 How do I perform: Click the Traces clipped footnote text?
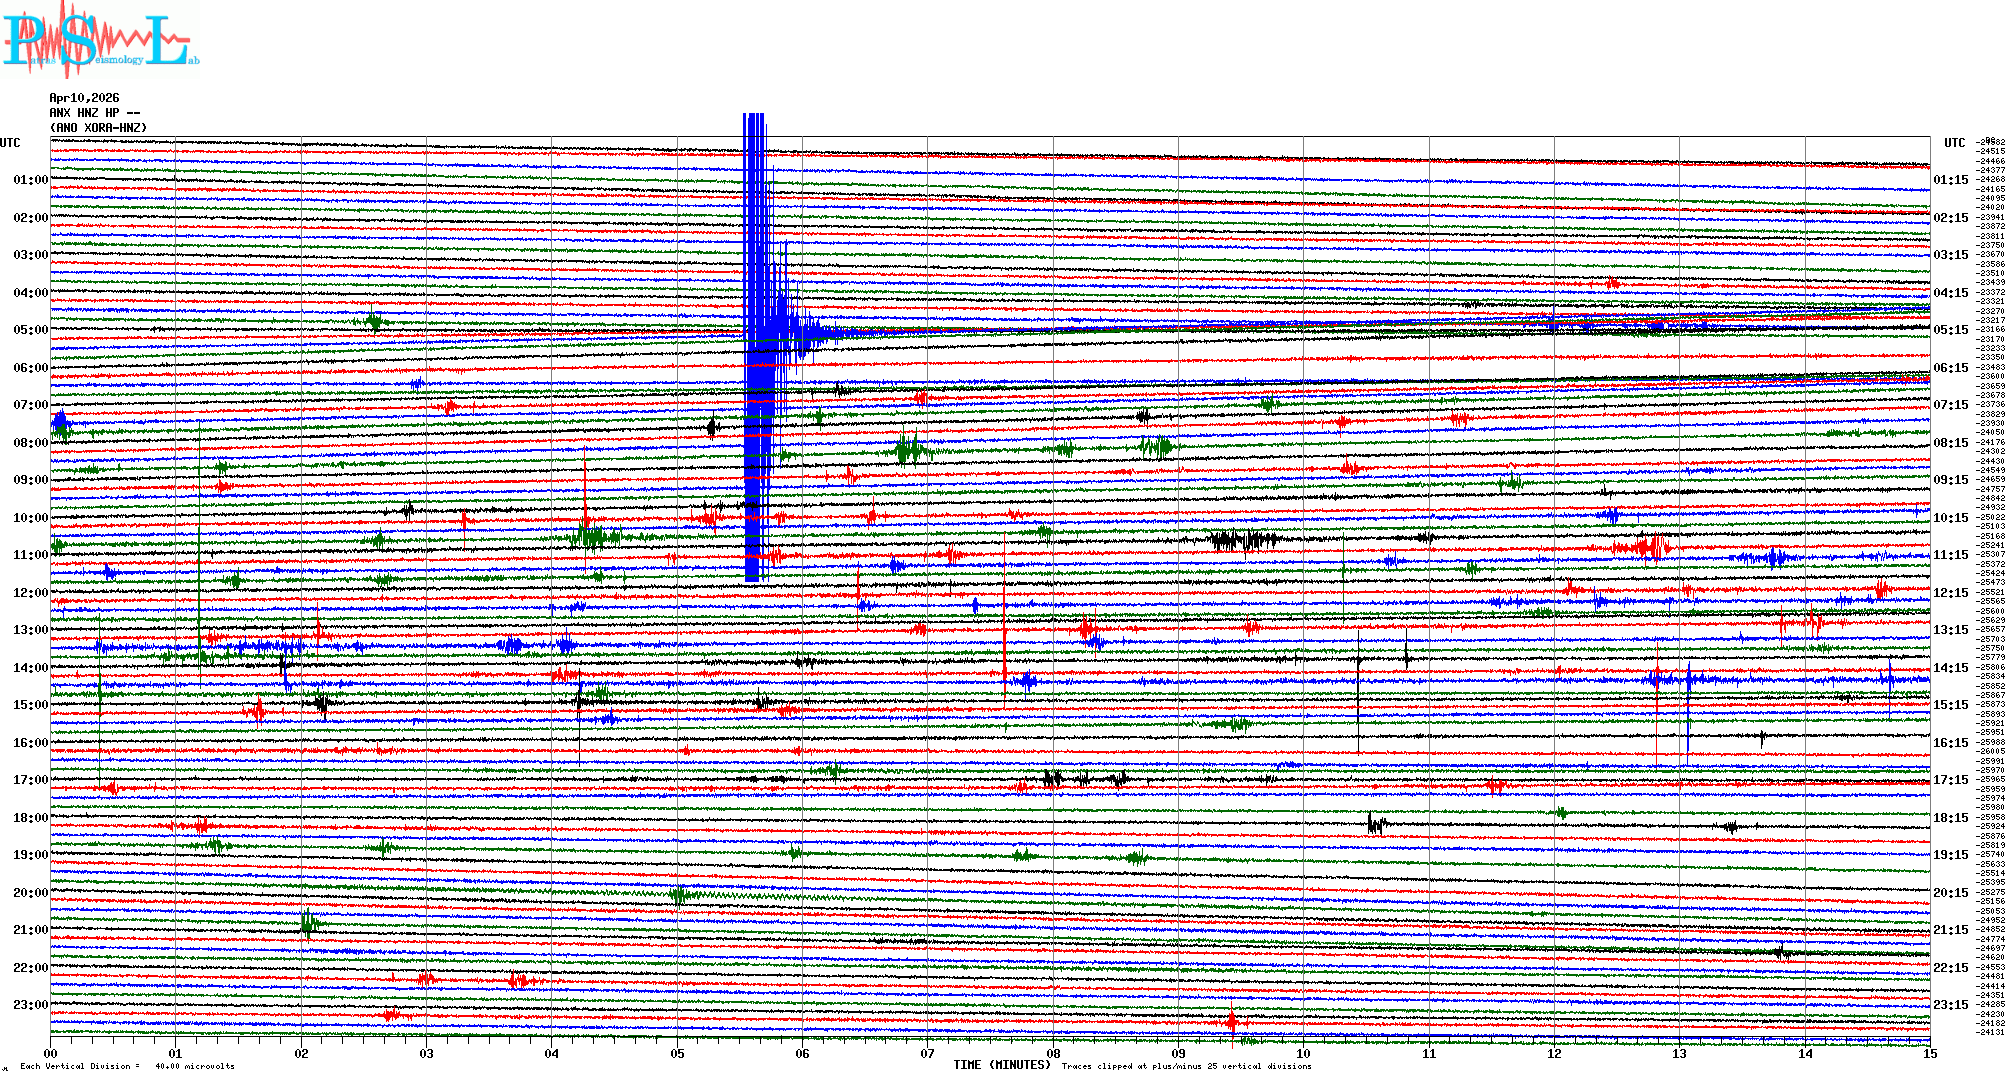coord(1186,1066)
